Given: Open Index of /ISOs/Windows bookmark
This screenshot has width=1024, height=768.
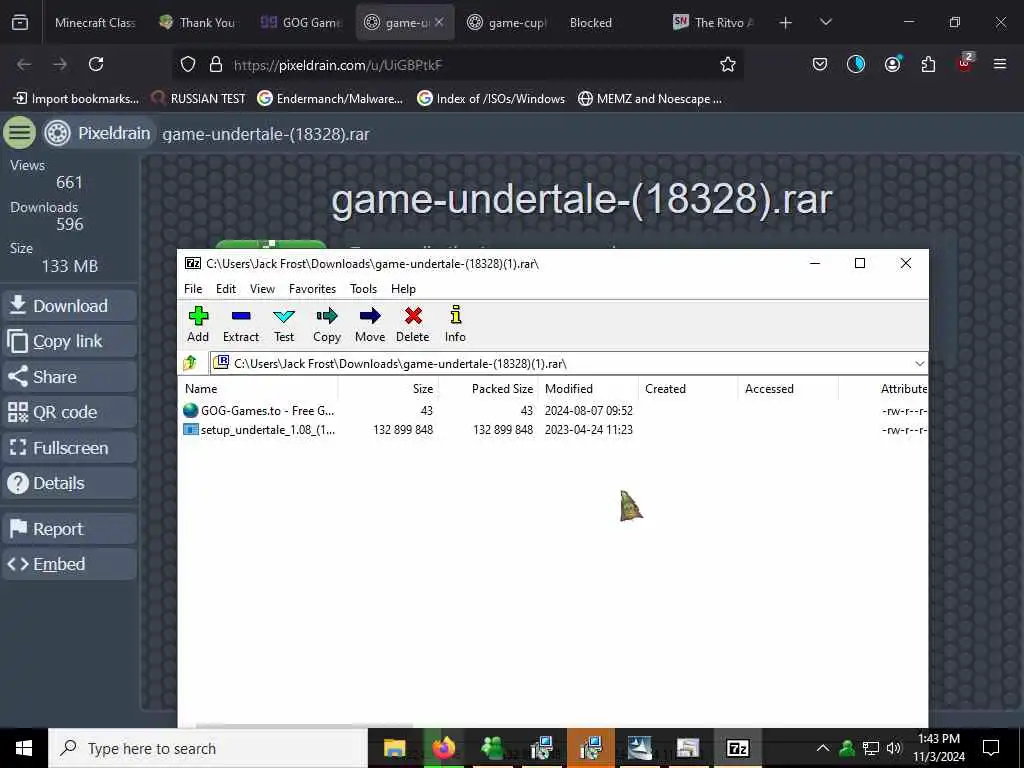Looking at the screenshot, I should (491, 99).
